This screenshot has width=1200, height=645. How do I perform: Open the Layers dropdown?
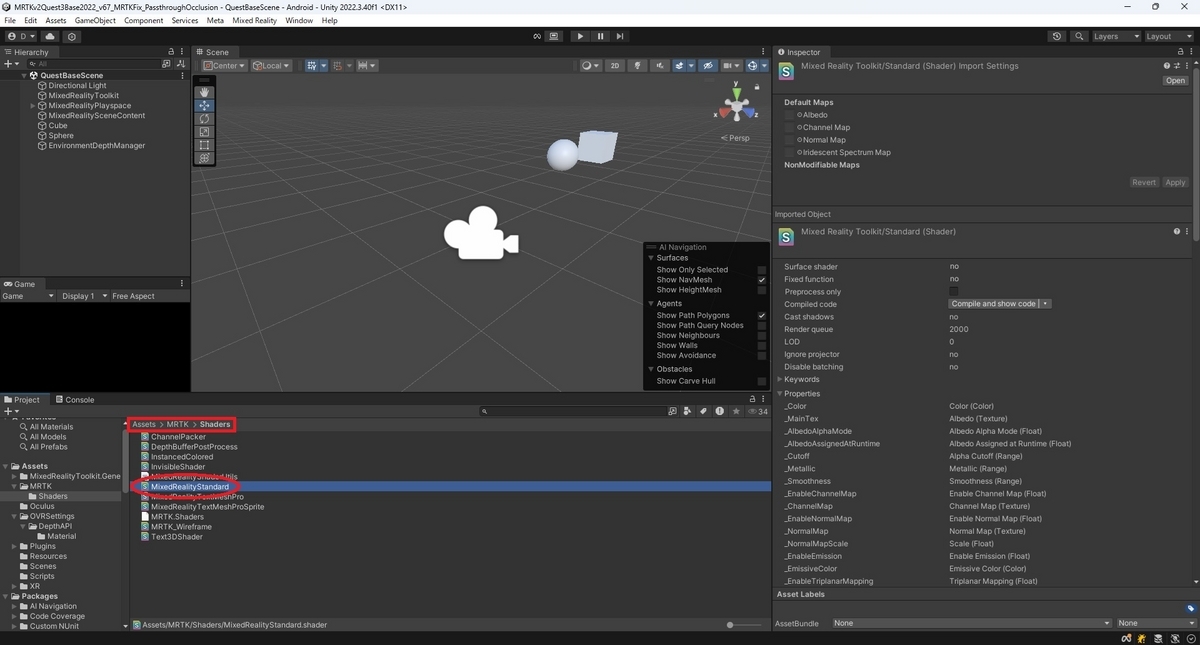tap(1115, 36)
